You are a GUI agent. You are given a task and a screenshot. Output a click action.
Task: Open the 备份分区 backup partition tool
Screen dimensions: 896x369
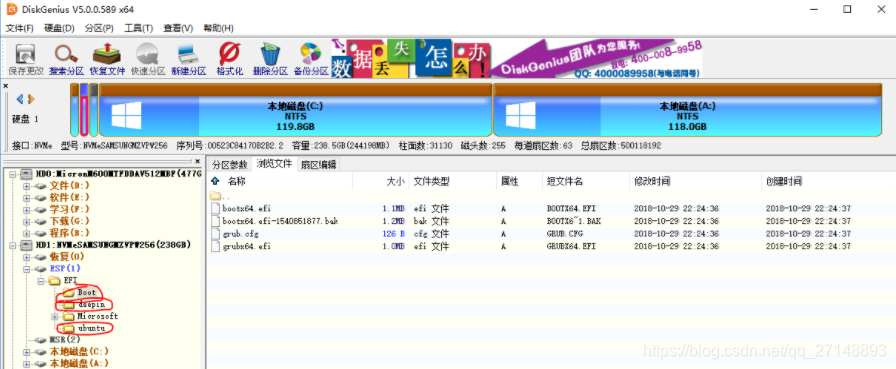coord(310,59)
